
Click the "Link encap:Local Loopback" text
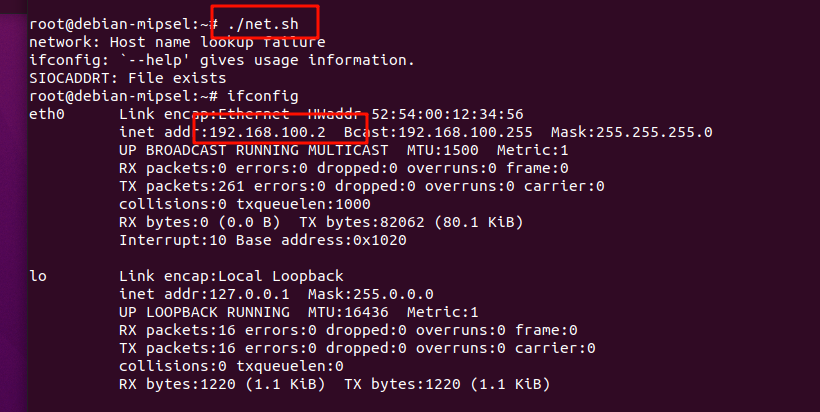(x=231, y=276)
